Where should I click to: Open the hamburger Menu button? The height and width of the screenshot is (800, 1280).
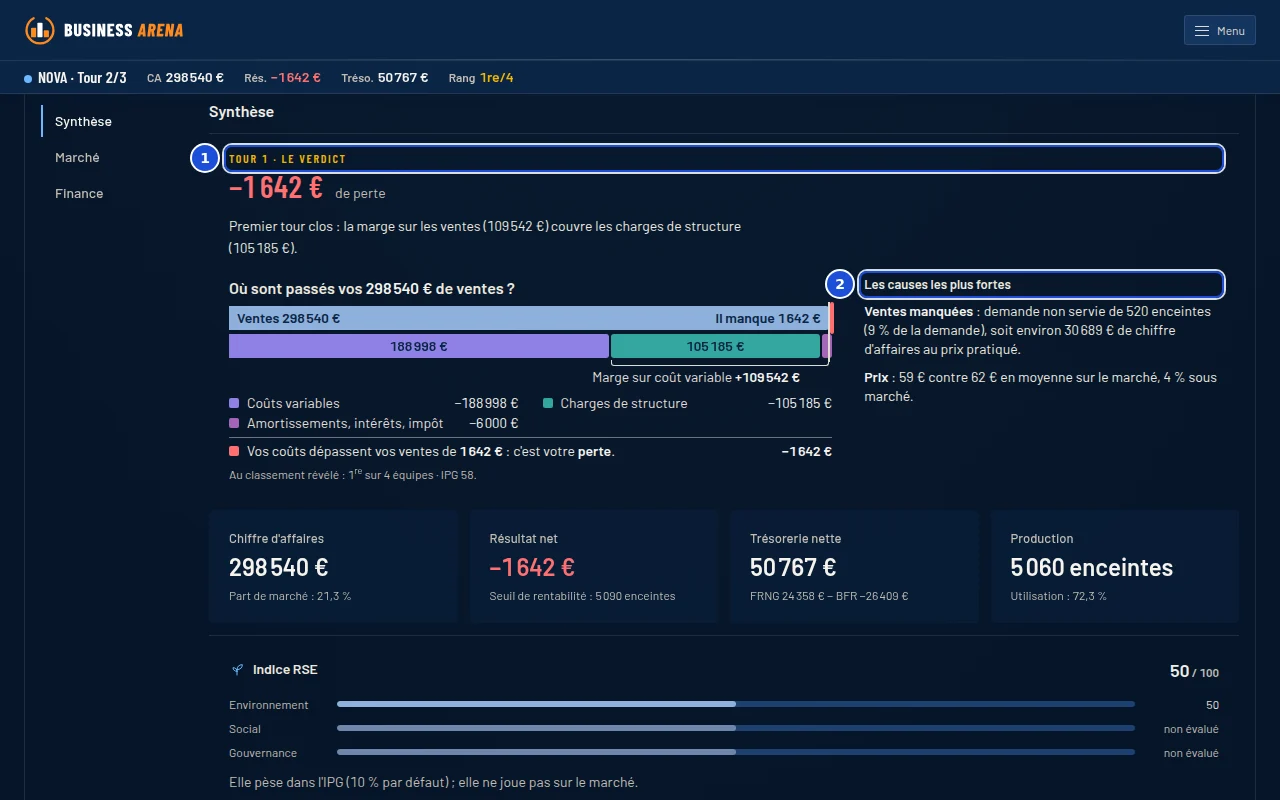pos(1219,31)
